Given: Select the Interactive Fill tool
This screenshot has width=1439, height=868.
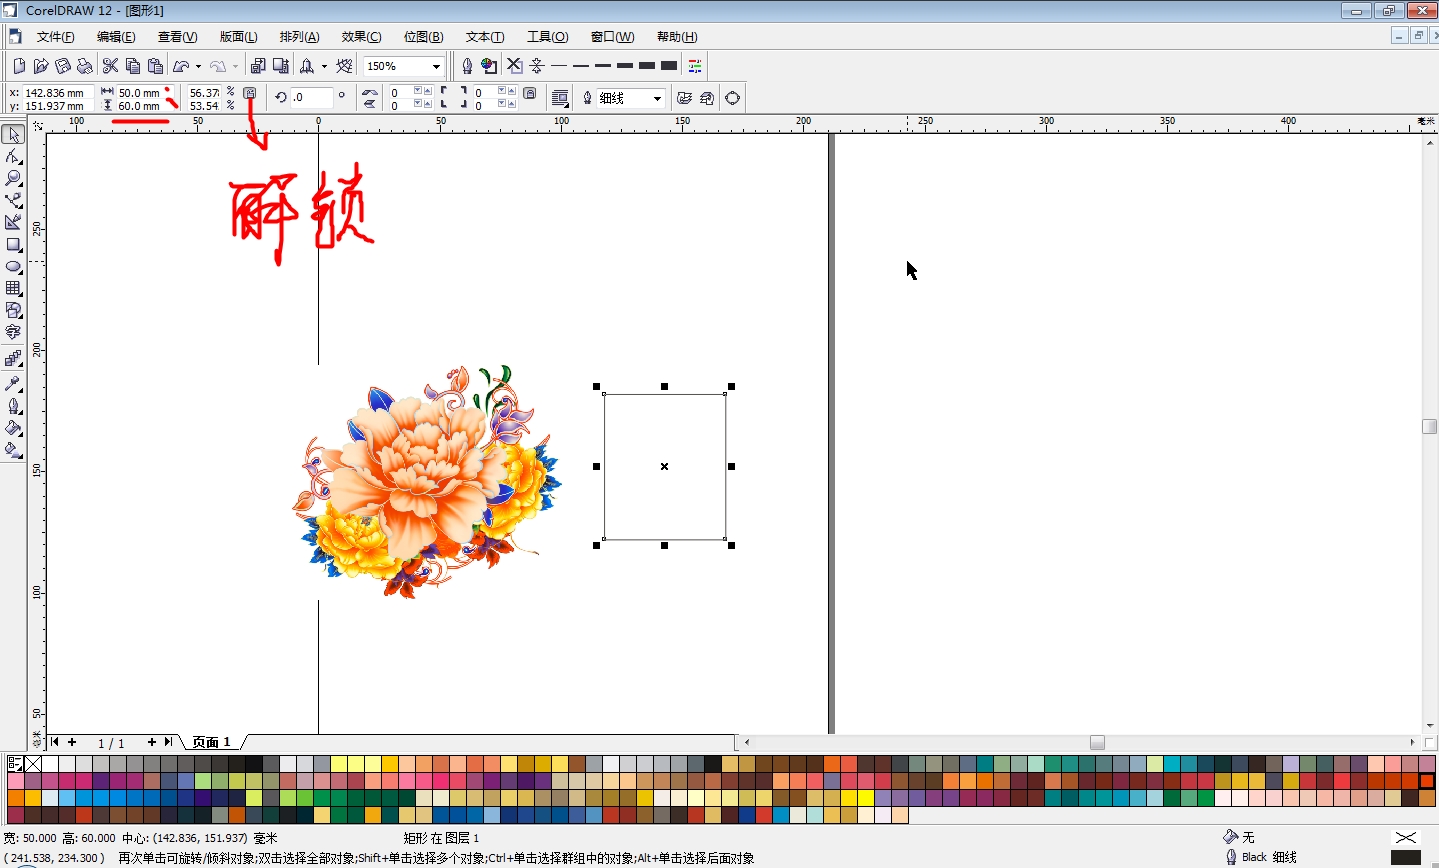Looking at the screenshot, I should [x=13, y=450].
